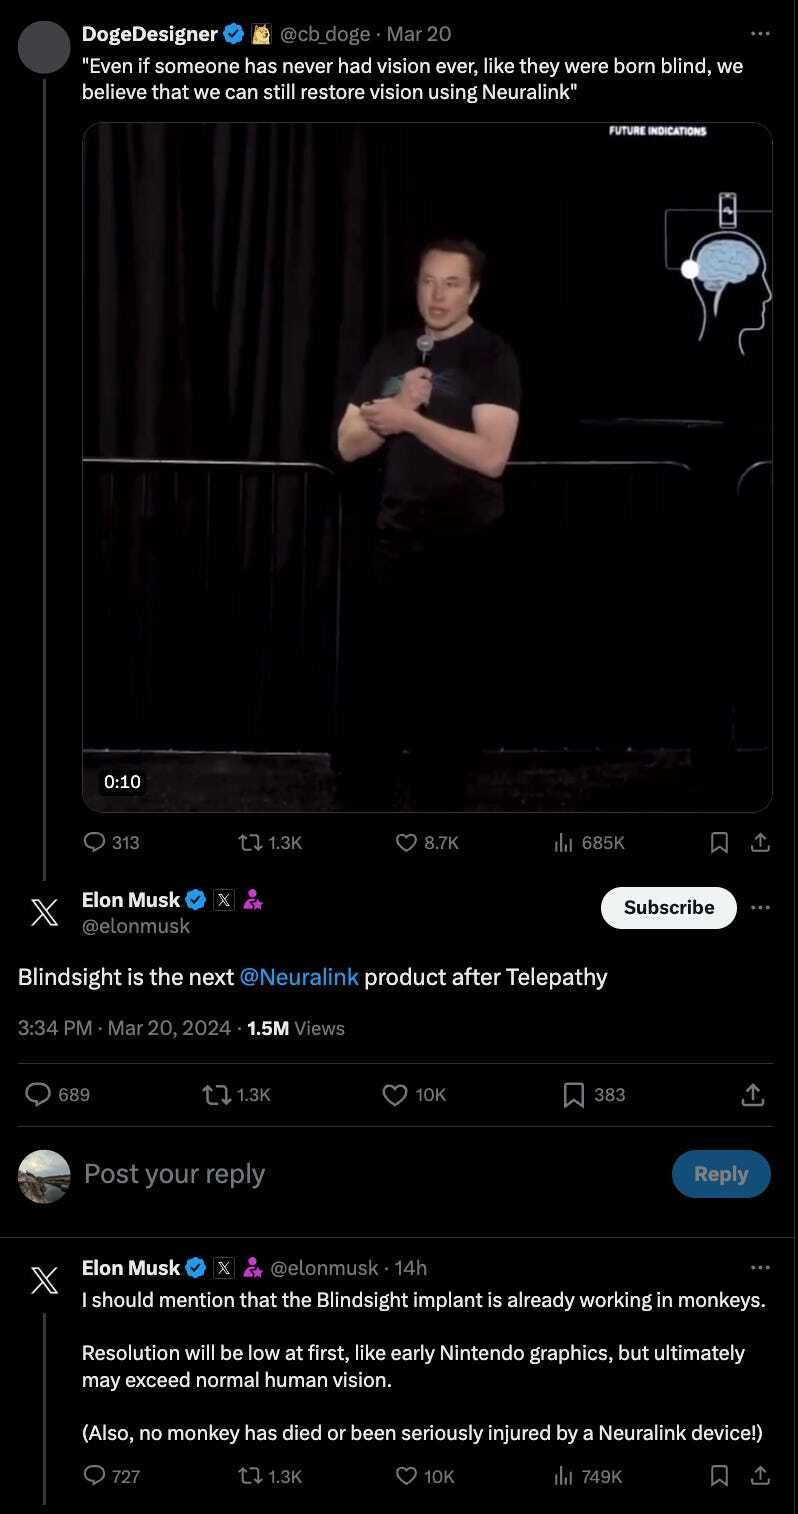Play the Neuralink video thumbnail
Image resolution: width=798 pixels, height=1514 pixels.
point(427,467)
